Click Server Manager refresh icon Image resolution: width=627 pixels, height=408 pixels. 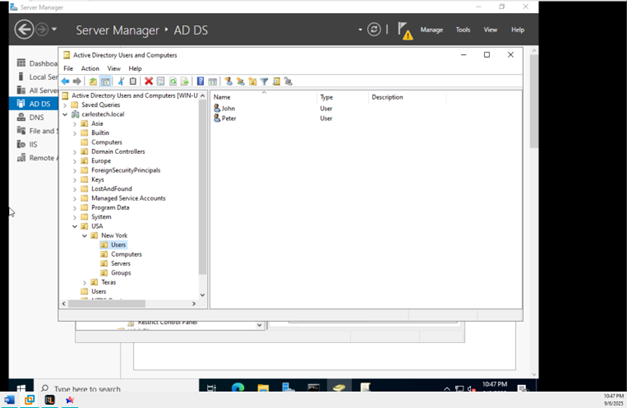[x=374, y=30]
